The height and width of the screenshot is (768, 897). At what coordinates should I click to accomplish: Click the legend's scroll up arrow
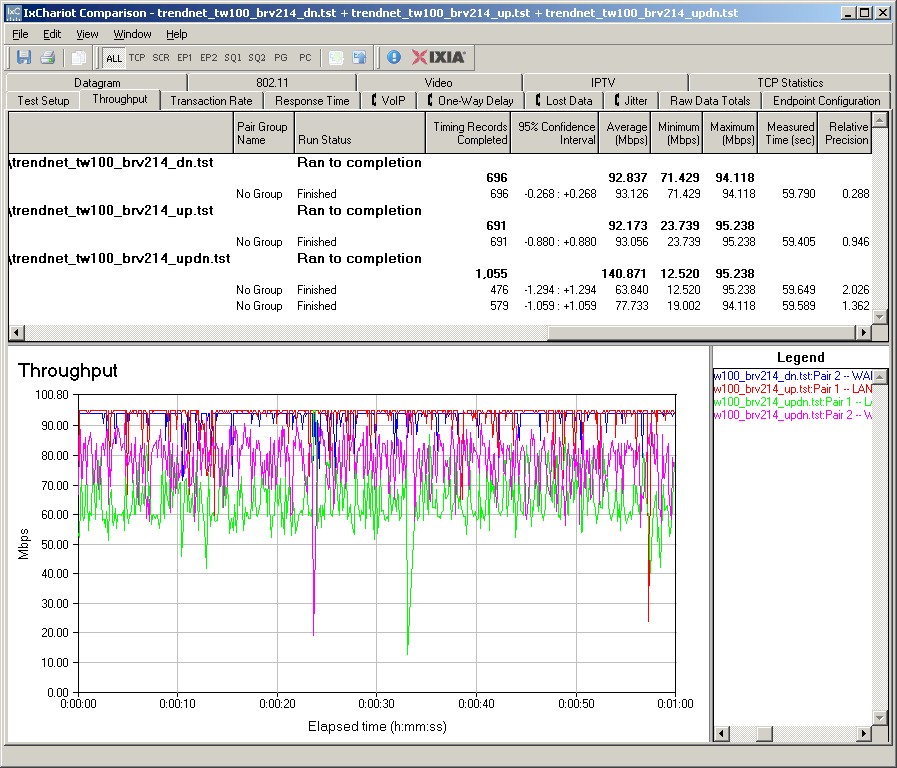pyautogui.click(x=880, y=376)
